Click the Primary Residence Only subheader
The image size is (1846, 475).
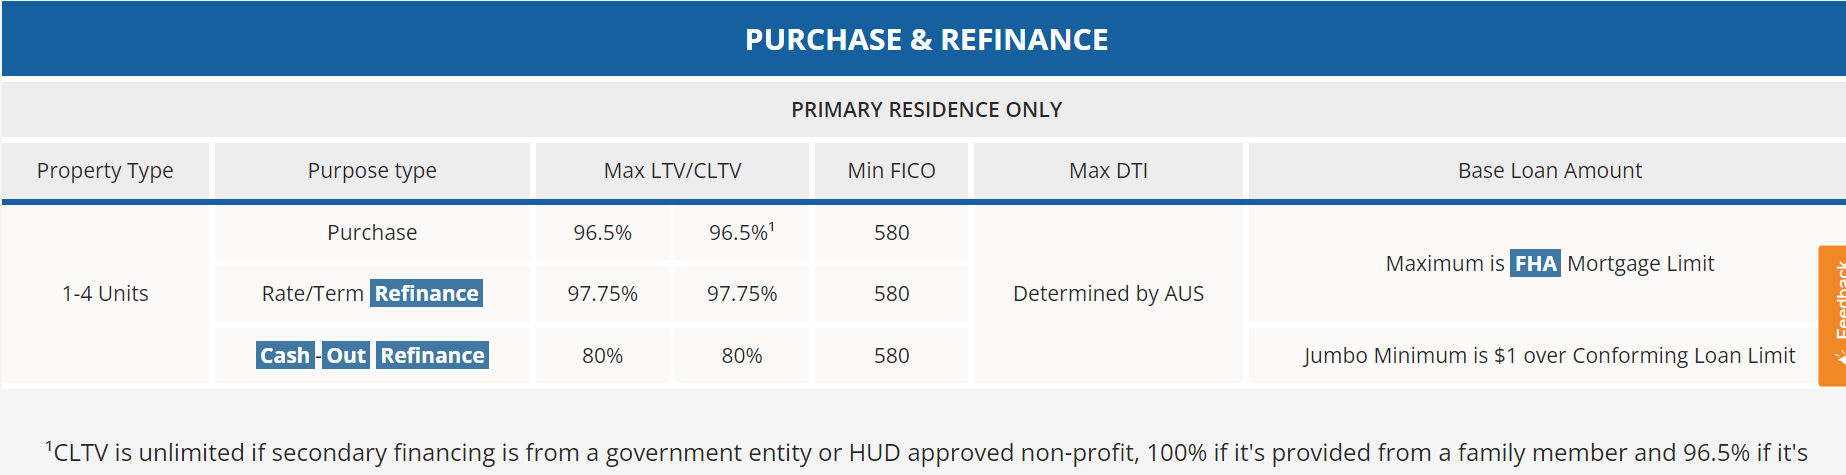pyautogui.click(x=924, y=109)
